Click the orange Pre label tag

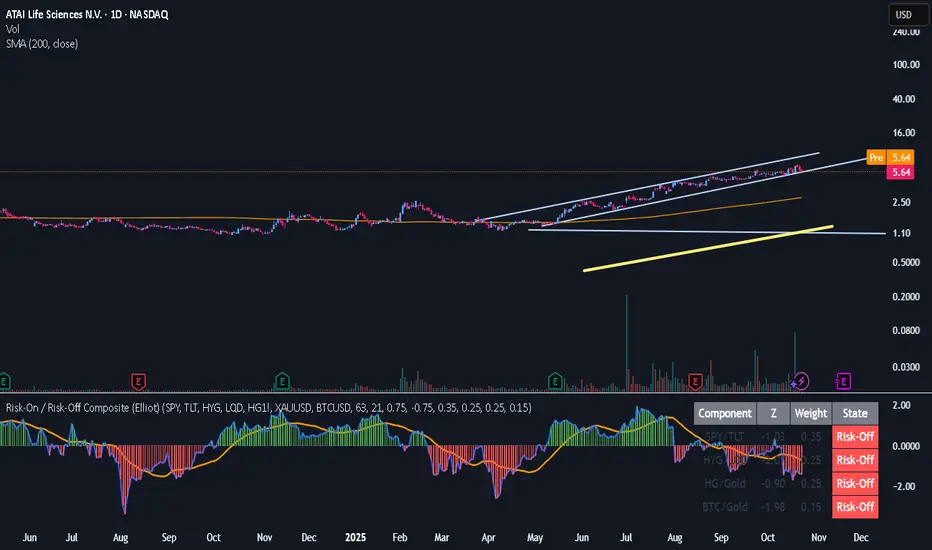click(x=876, y=158)
